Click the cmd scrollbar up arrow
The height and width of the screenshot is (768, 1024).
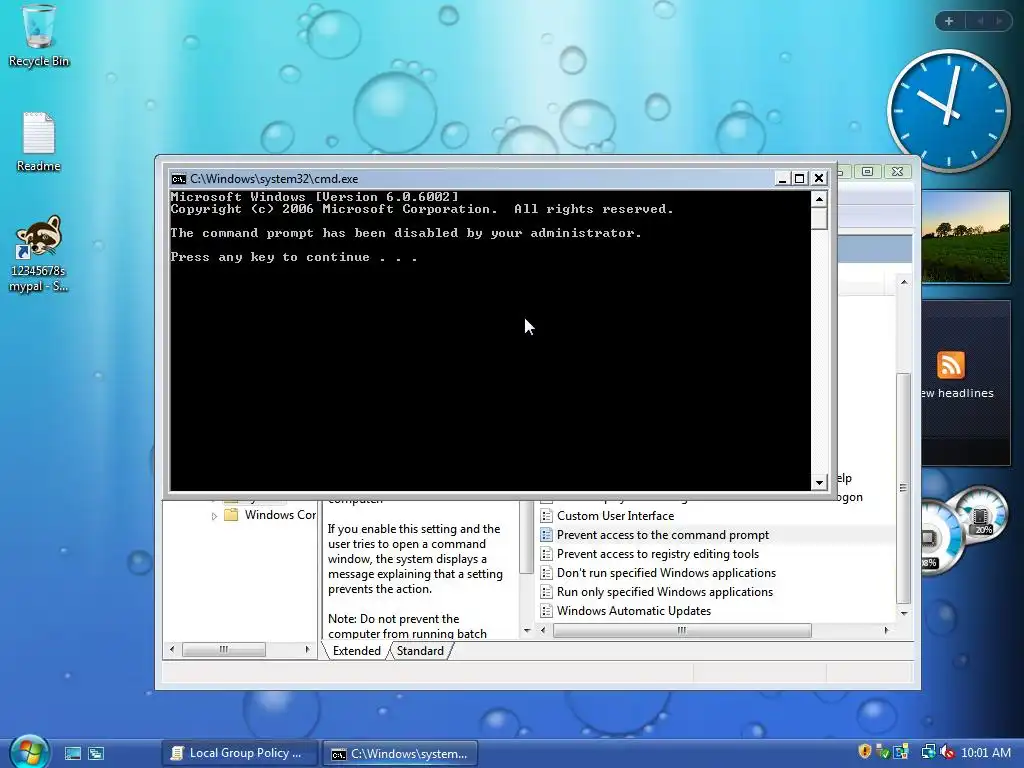819,199
